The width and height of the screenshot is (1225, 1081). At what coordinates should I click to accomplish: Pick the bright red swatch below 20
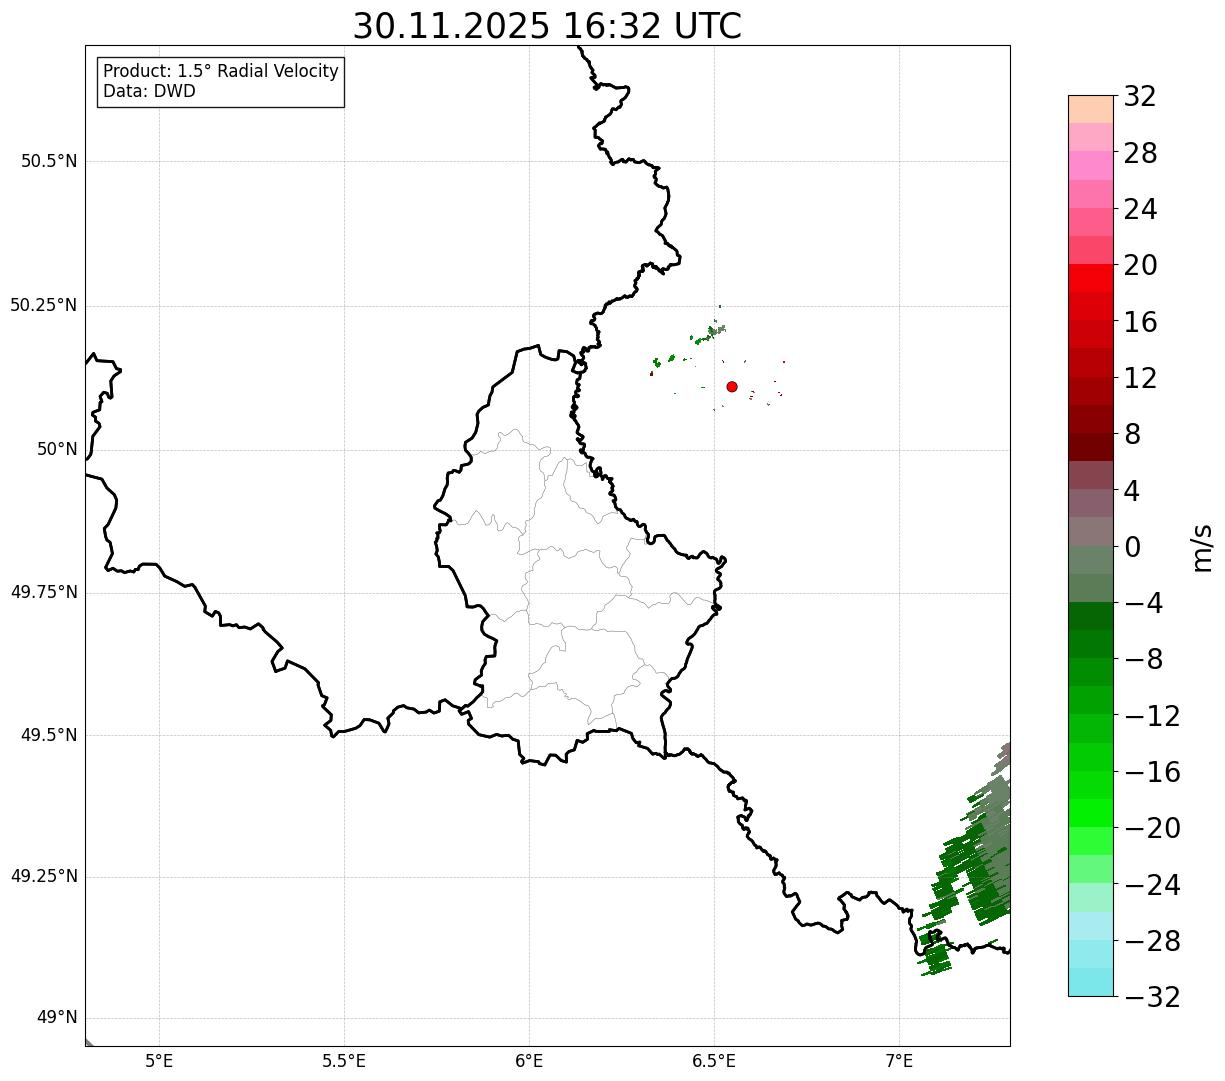1090,278
